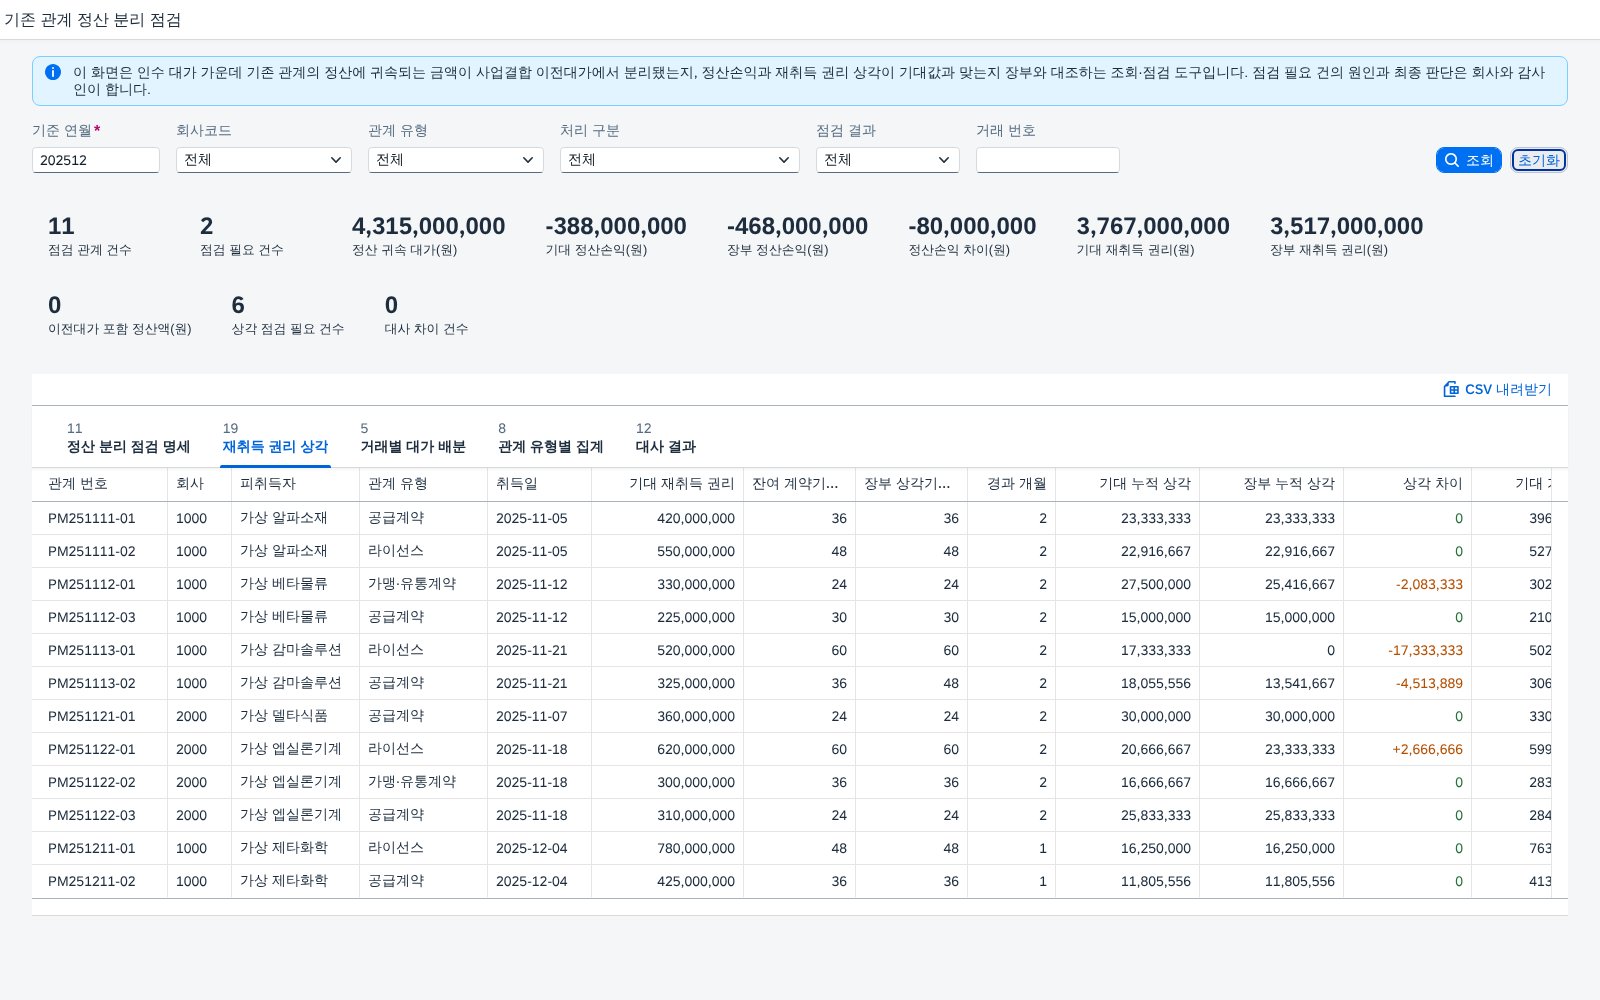
Task: Open the 회사코드 dropdown
Action: [x=264, y=160]
